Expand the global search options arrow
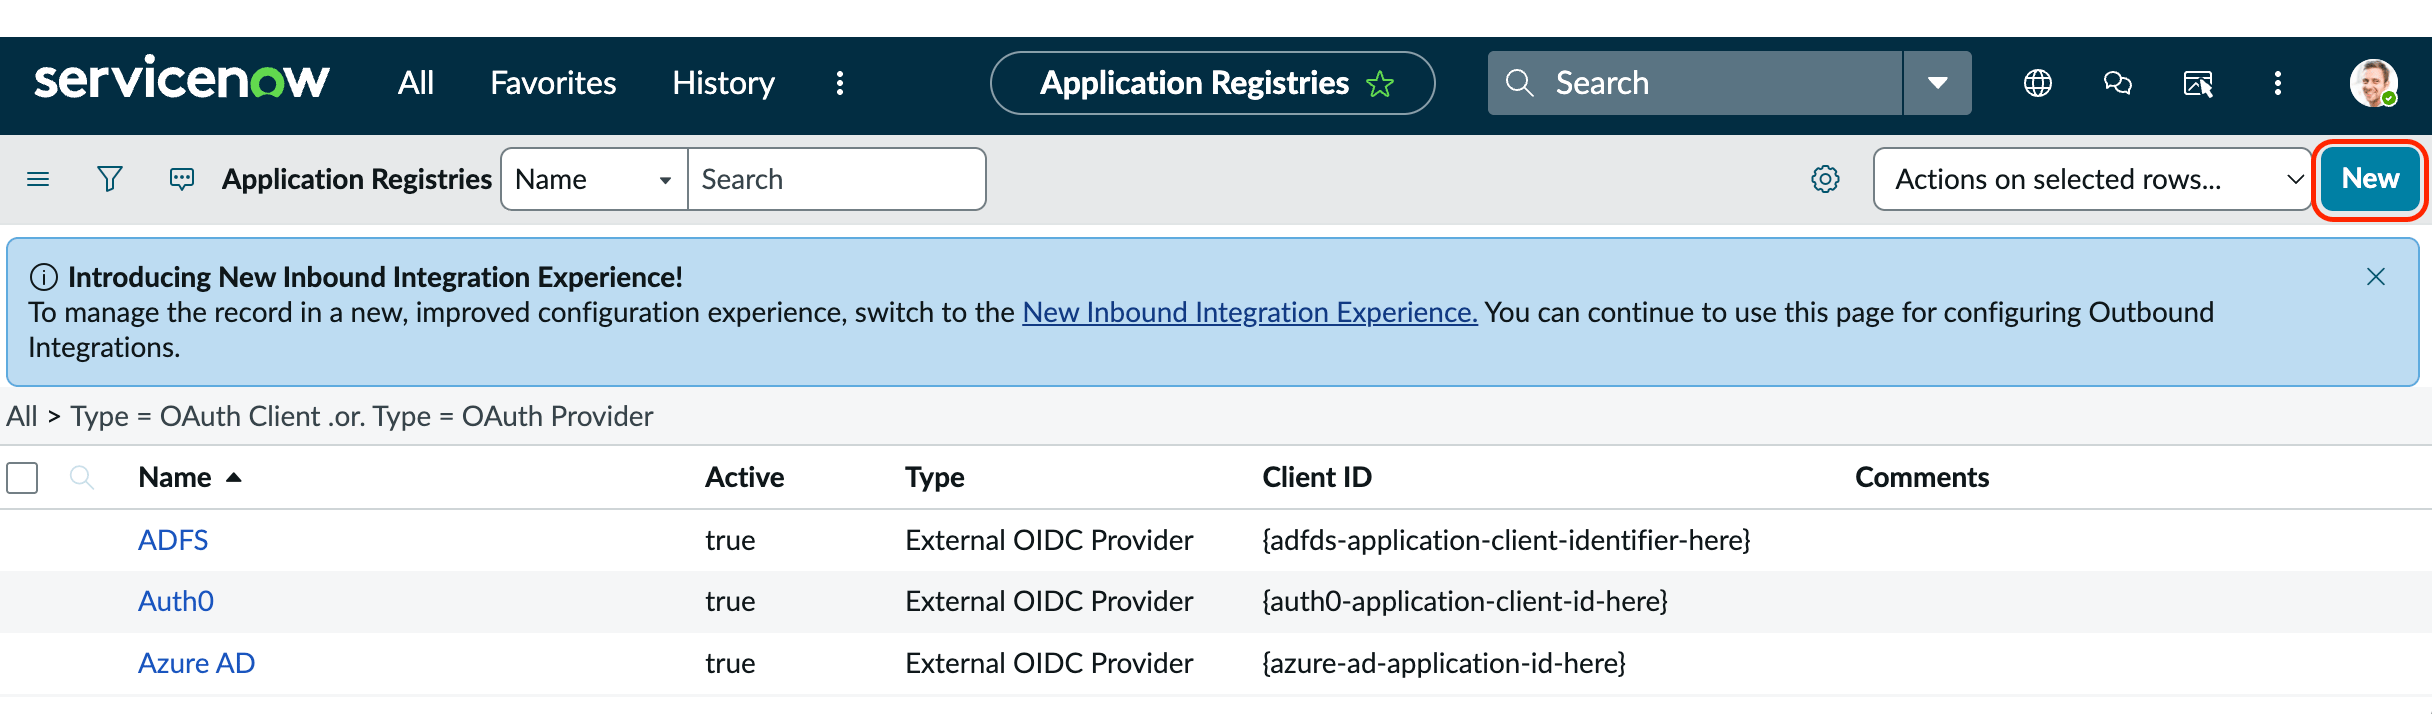The width and height of the screenshot is (2432, 714). pos(1937,83)
